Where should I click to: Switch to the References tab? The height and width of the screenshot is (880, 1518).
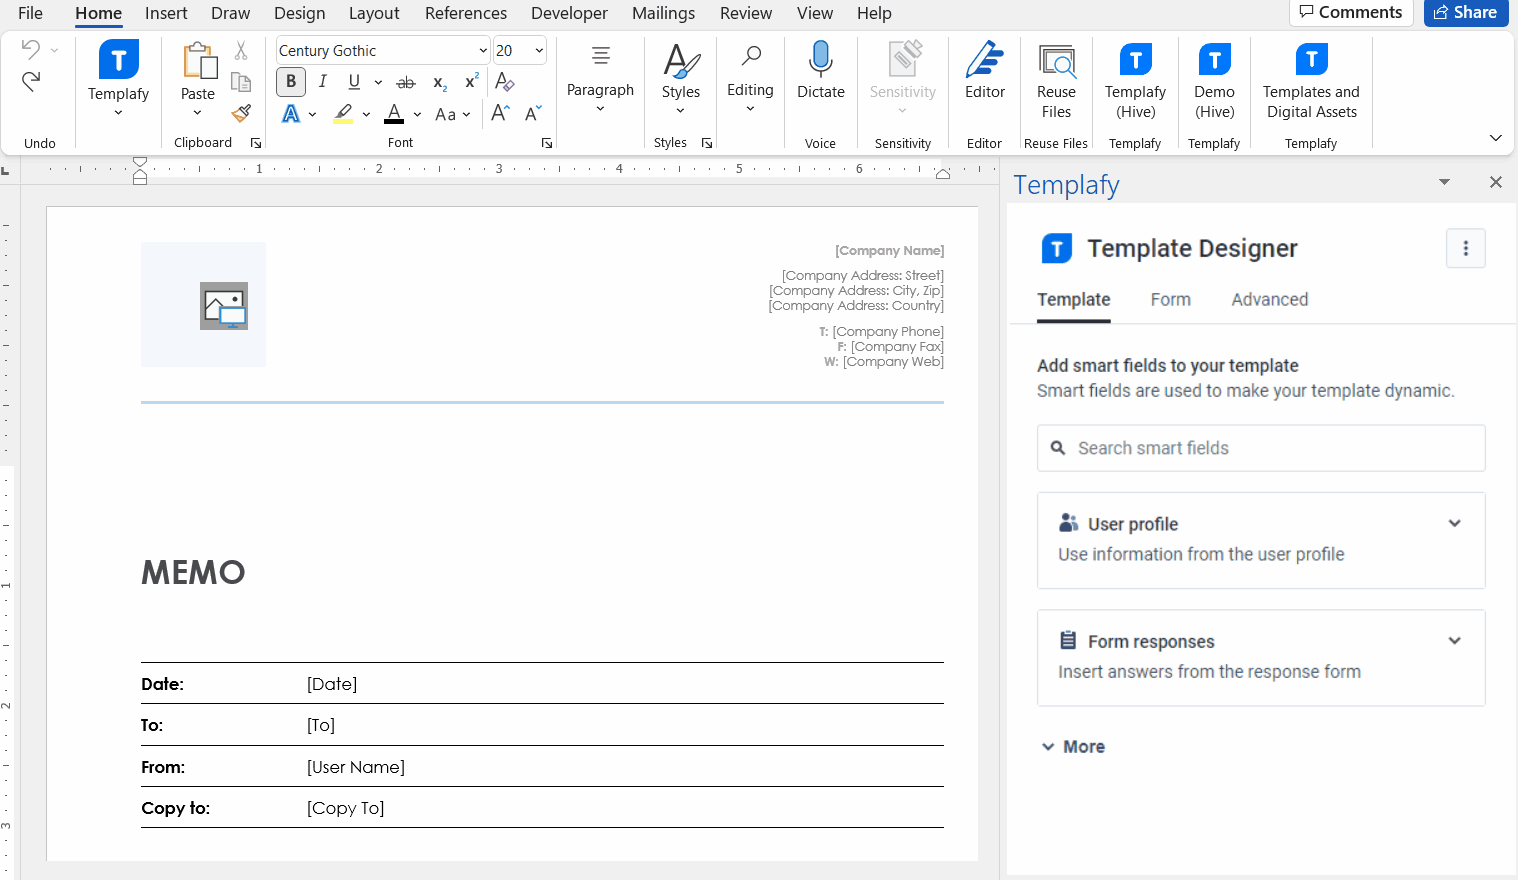tap(466, 13)
